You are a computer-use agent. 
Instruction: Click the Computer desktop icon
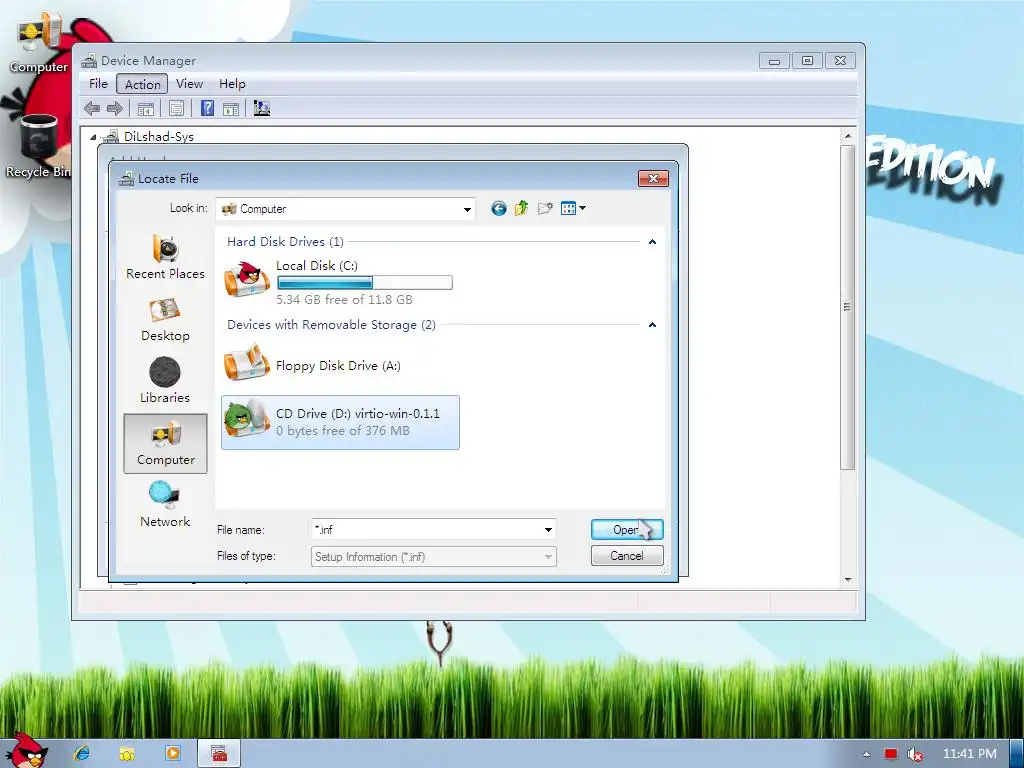point(39,44)
